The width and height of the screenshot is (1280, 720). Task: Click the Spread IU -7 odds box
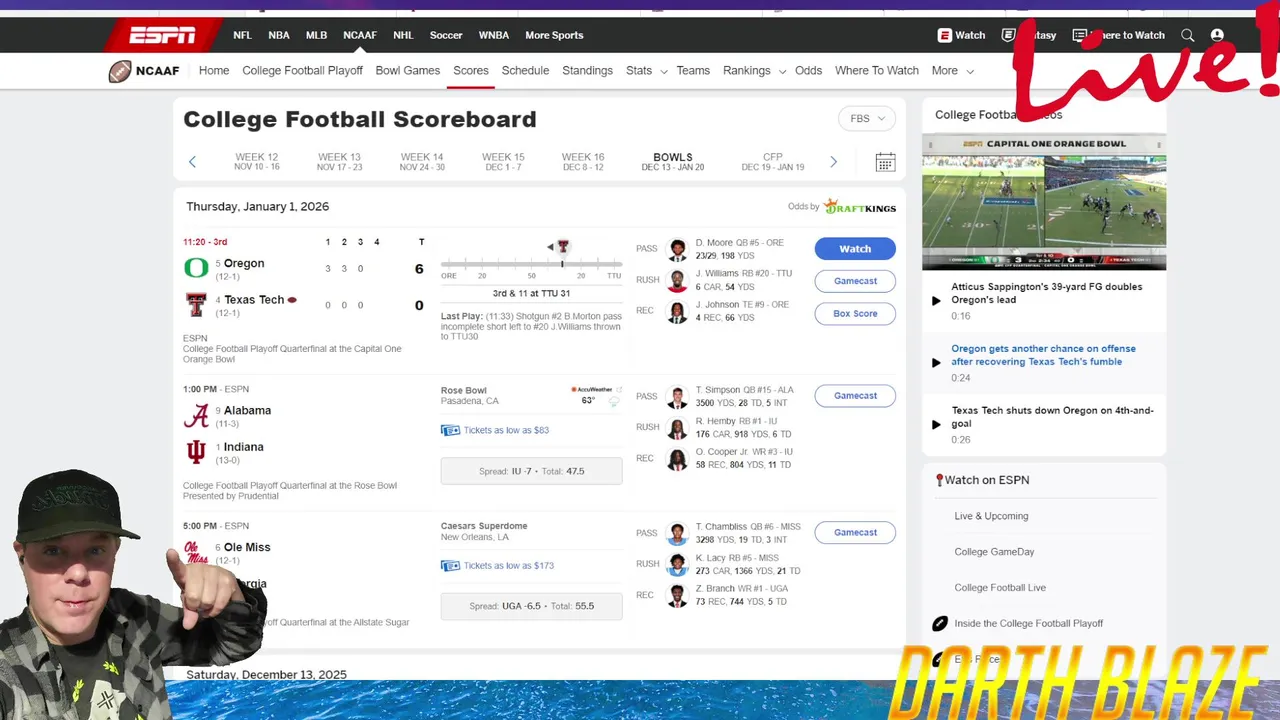point(531,471)
